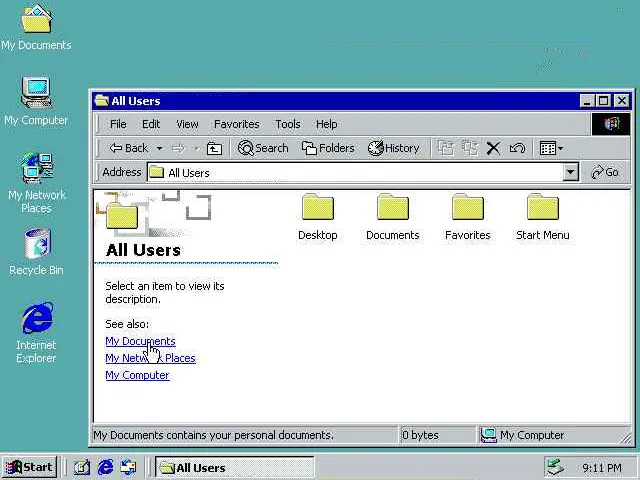The height and width of the screenshot is (480, 640).
Task: Launch Internet Explorer from quick launch
Action: coord(105,467)
